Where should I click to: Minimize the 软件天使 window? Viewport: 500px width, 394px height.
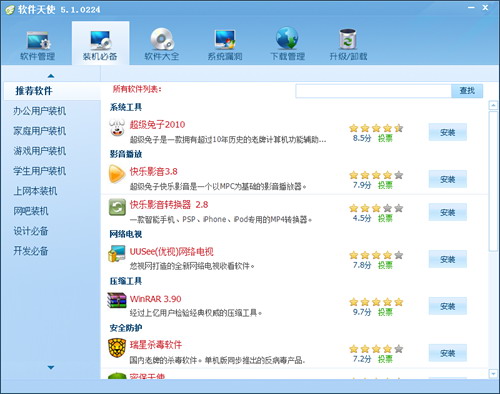[471, 8]
